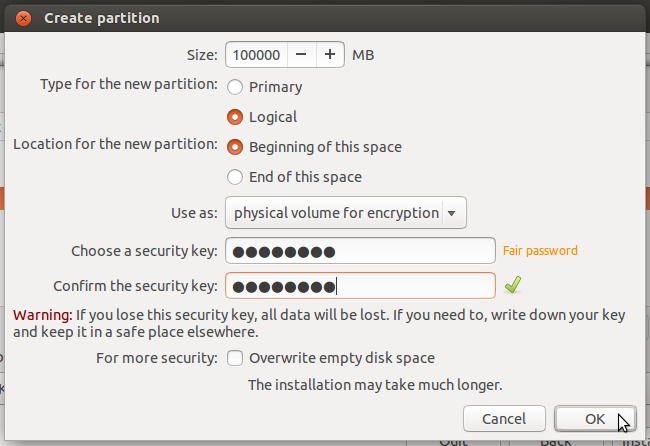650x446 pixels.
Task: Focus the Choose a security key field
Action: (360, 251)
